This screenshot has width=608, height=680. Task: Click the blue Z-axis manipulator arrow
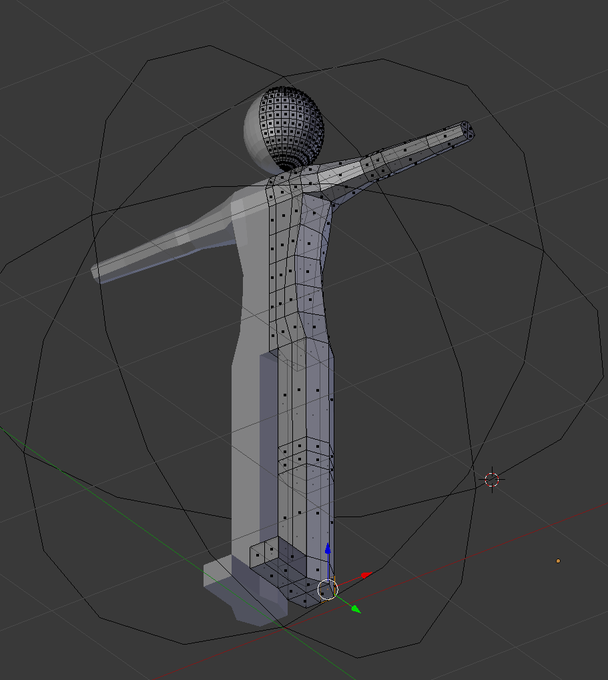click(328, 549)
